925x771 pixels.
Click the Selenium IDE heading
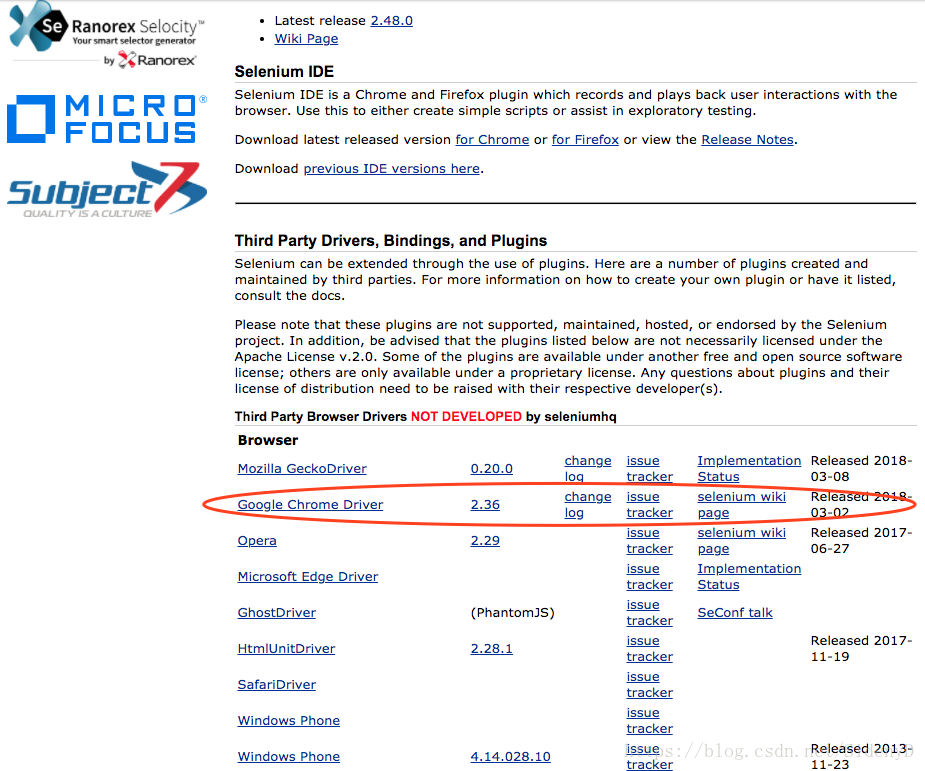tap(284, 72)
